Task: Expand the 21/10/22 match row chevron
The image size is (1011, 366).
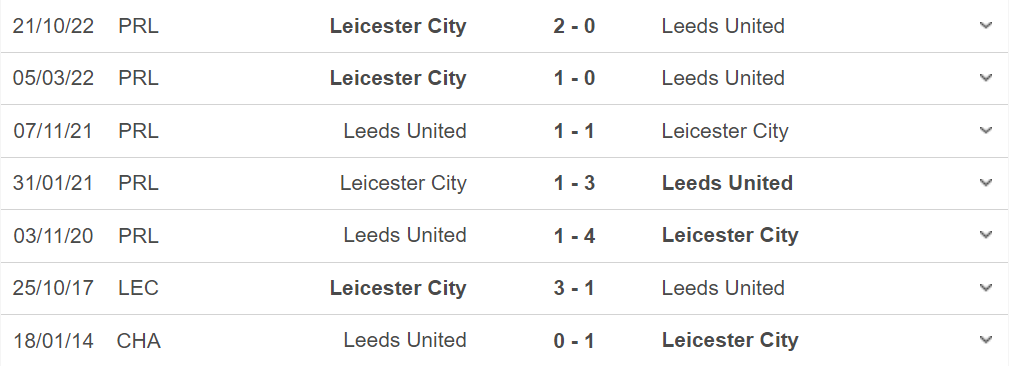Action: [x=985, y=26]
